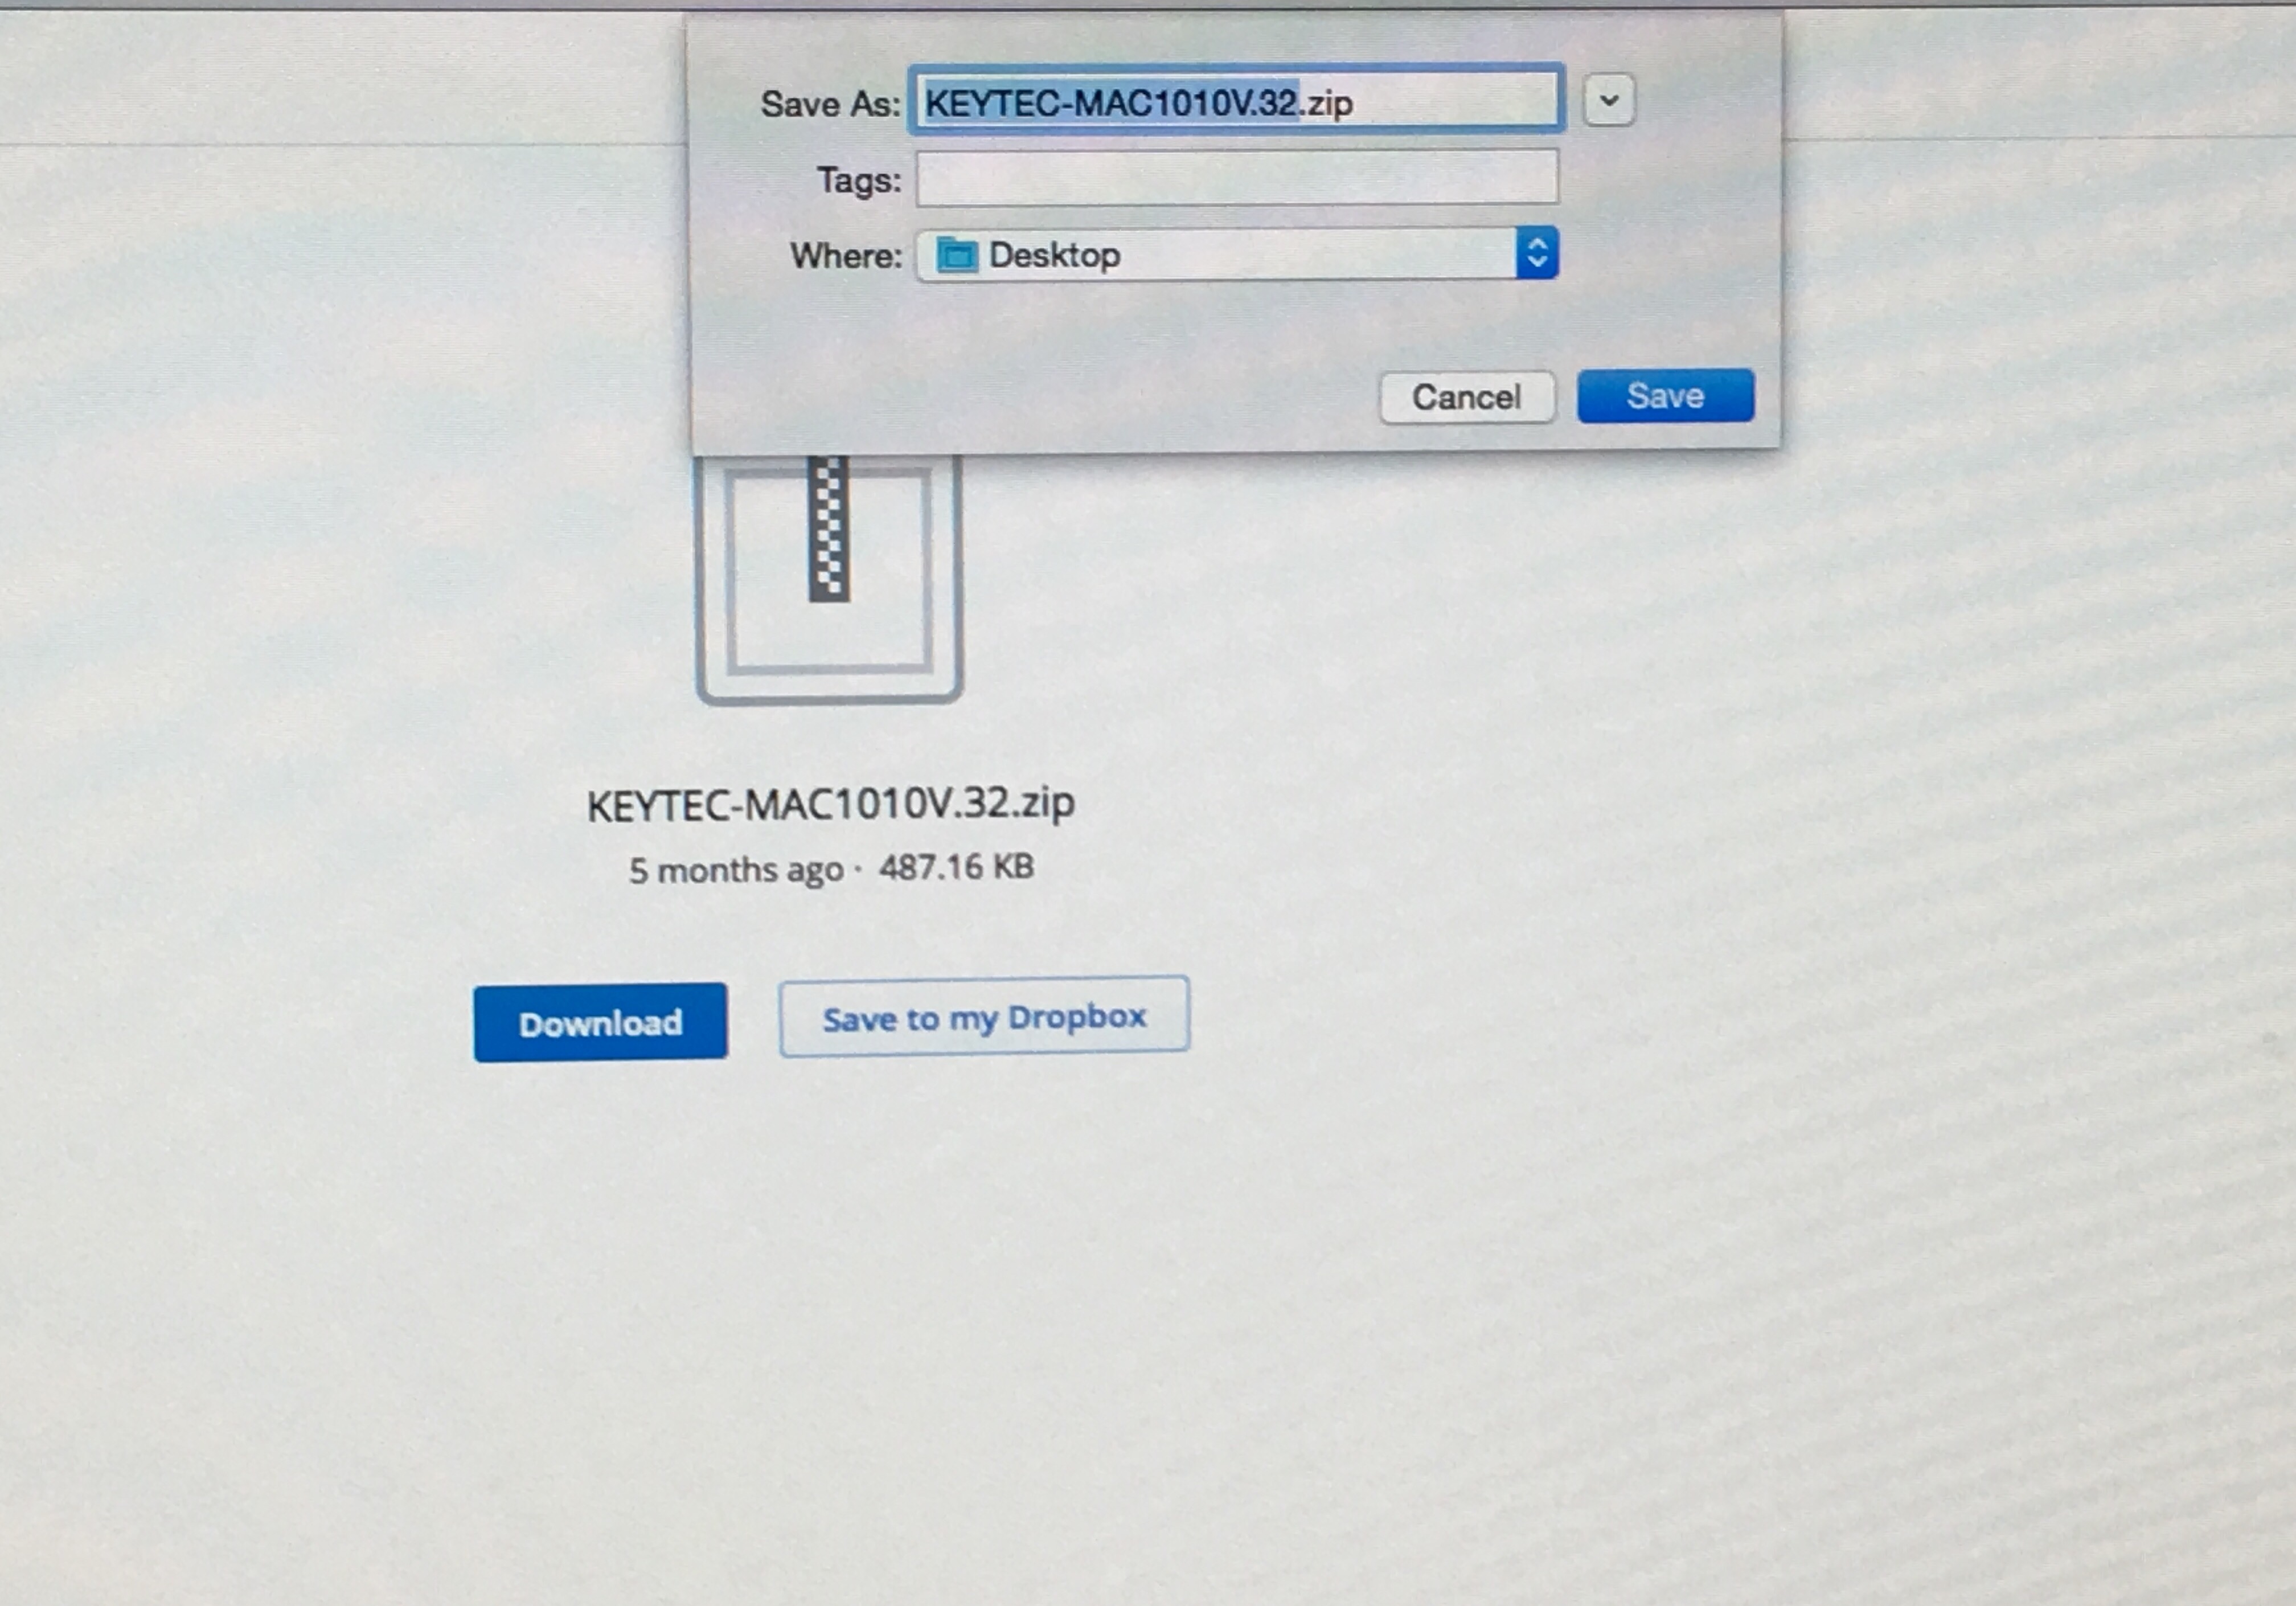The image size is (2296, 1606).
Task: Choose Save to my Dropbox
Action: (984, 1017)
